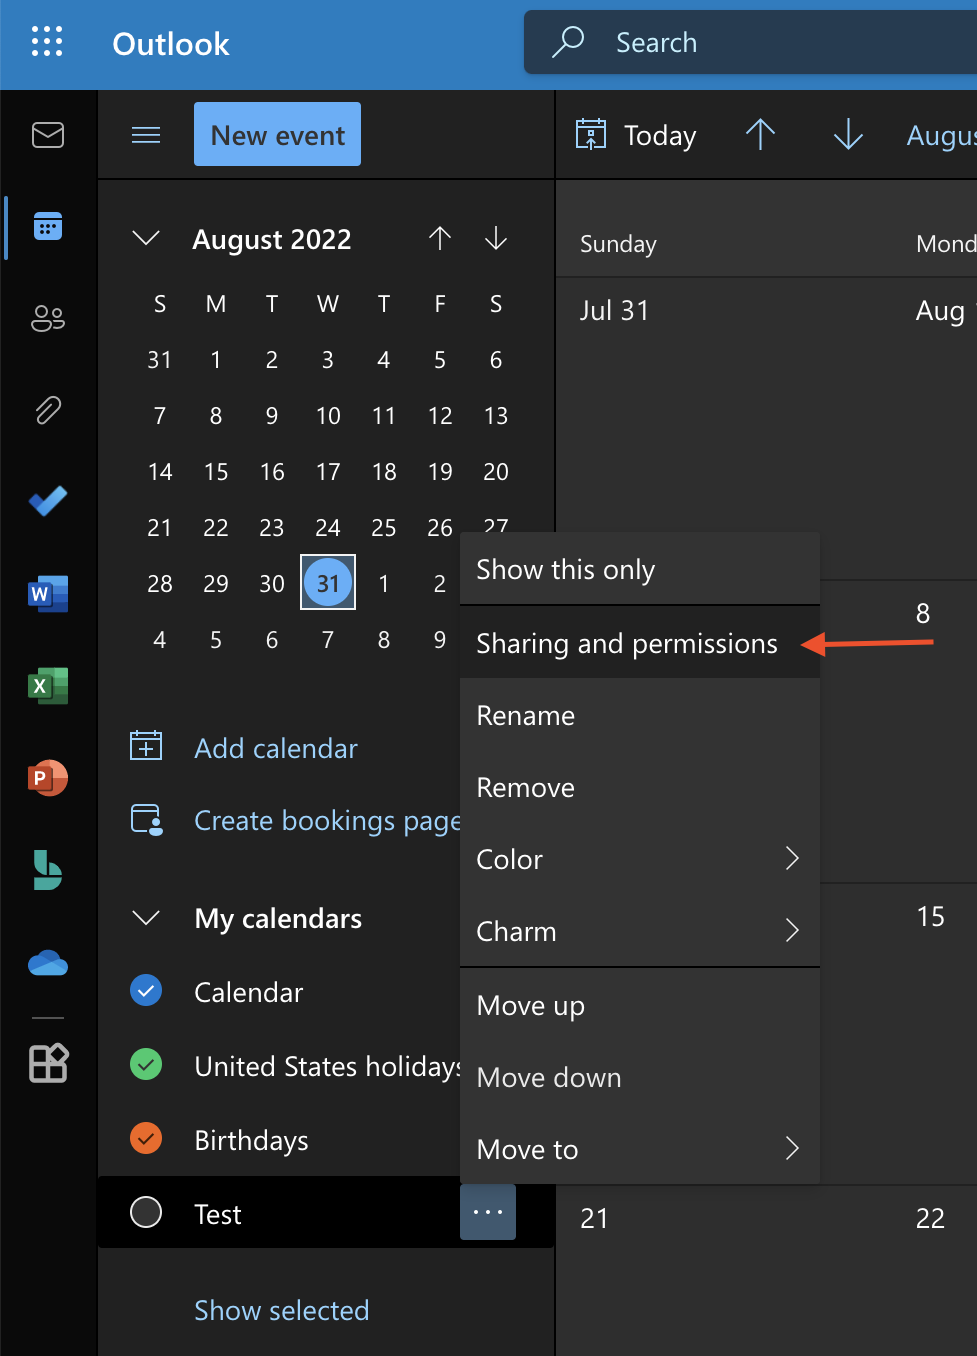Open more options for Test calendar
This screenshot has height=1356, width=977.
pyautogui.click(x=488, y=1212)
